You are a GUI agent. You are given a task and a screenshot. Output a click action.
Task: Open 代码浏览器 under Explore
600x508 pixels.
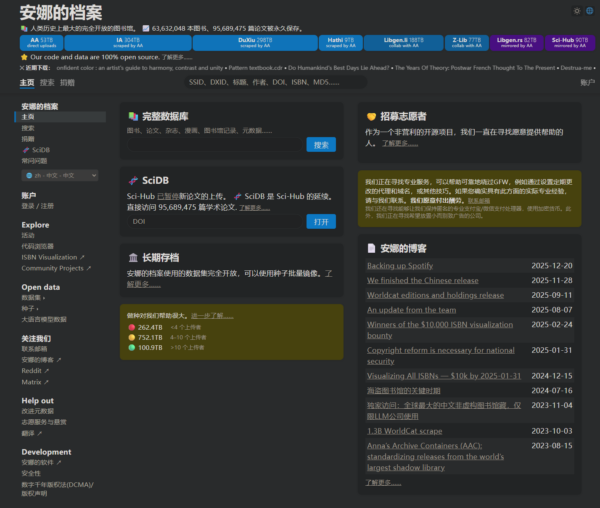coord(38,246)
